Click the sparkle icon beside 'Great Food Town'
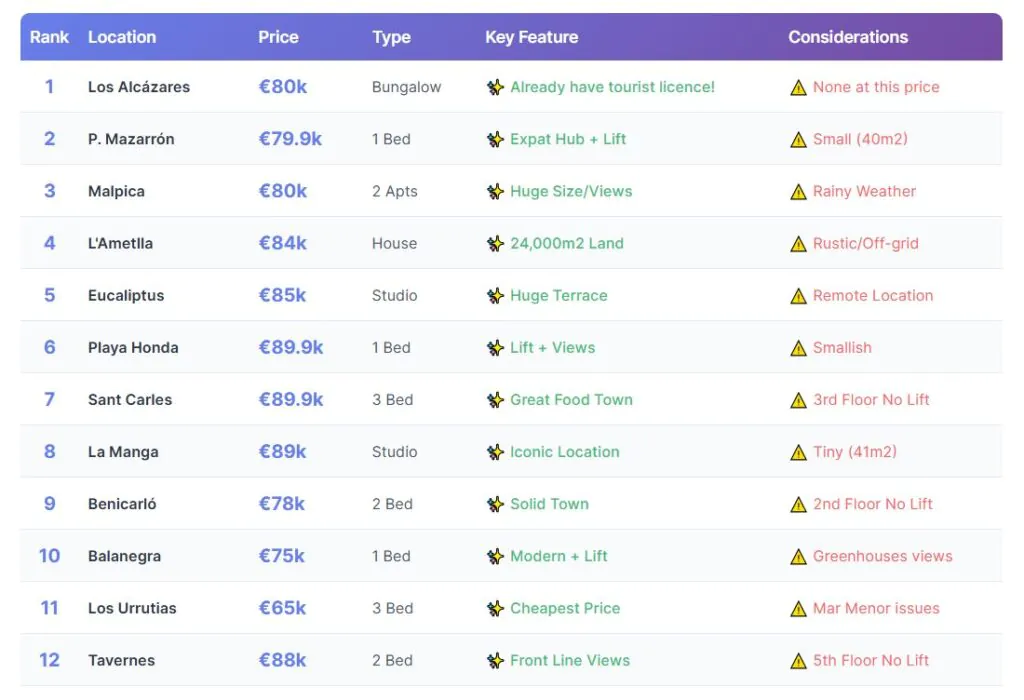The image size is (1024, 700). click(495, 400)
